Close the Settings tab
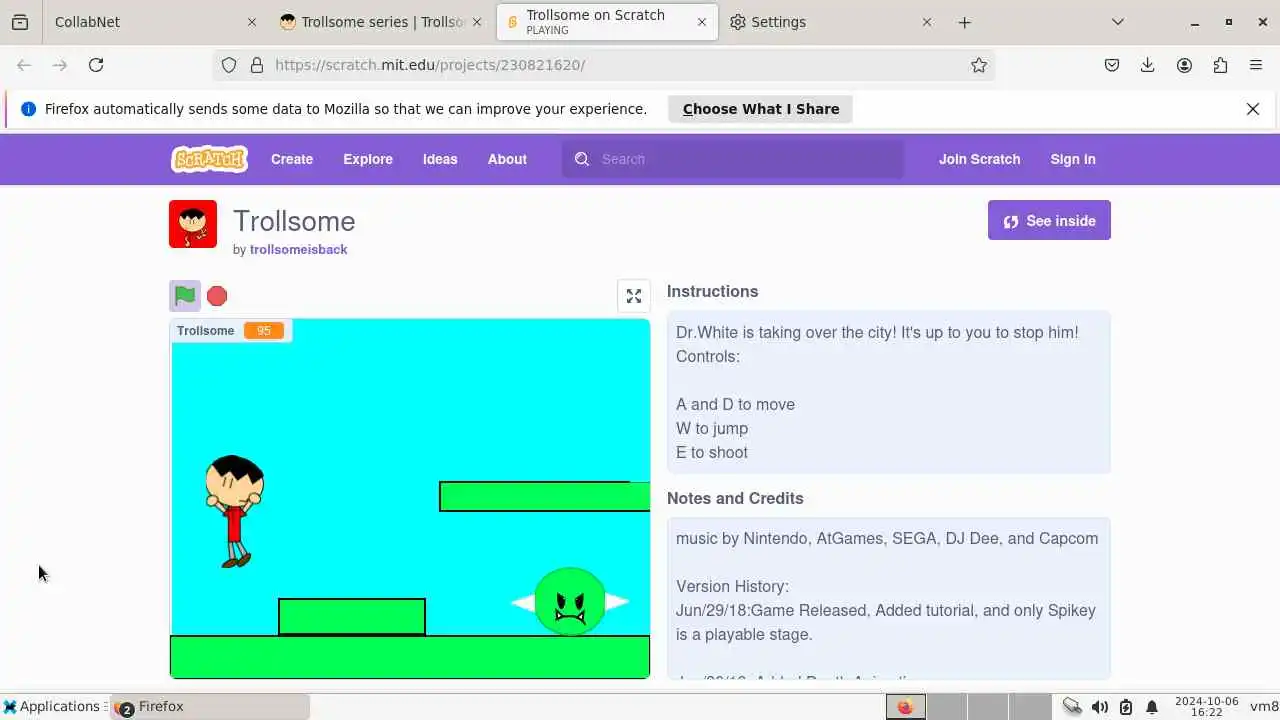Viewport: 1280px width, 720px height. [927, 22]
